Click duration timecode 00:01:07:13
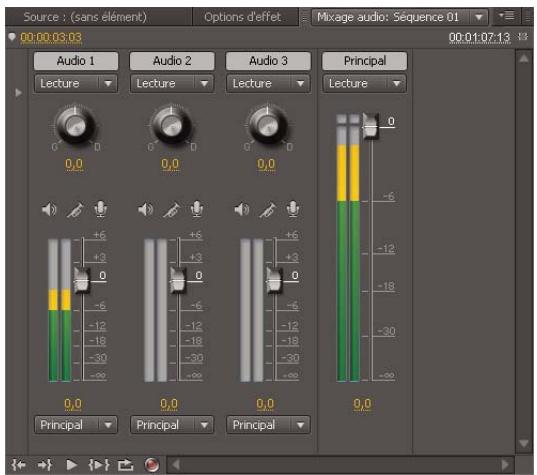 point(479,37)
